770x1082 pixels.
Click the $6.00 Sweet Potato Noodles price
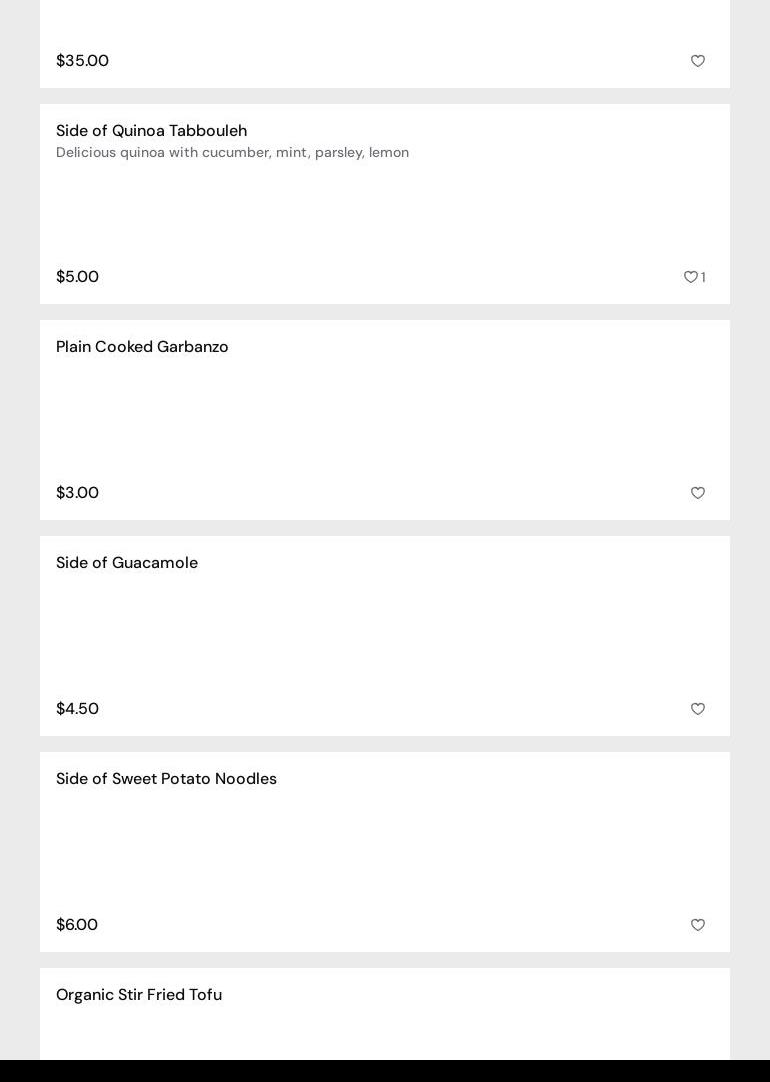pos(77,925)
